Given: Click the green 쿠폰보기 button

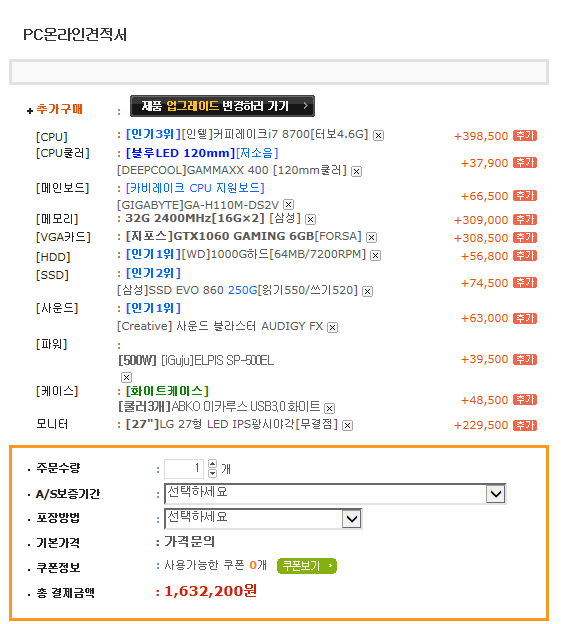Looking at the screenshot, I should (307, 566).
